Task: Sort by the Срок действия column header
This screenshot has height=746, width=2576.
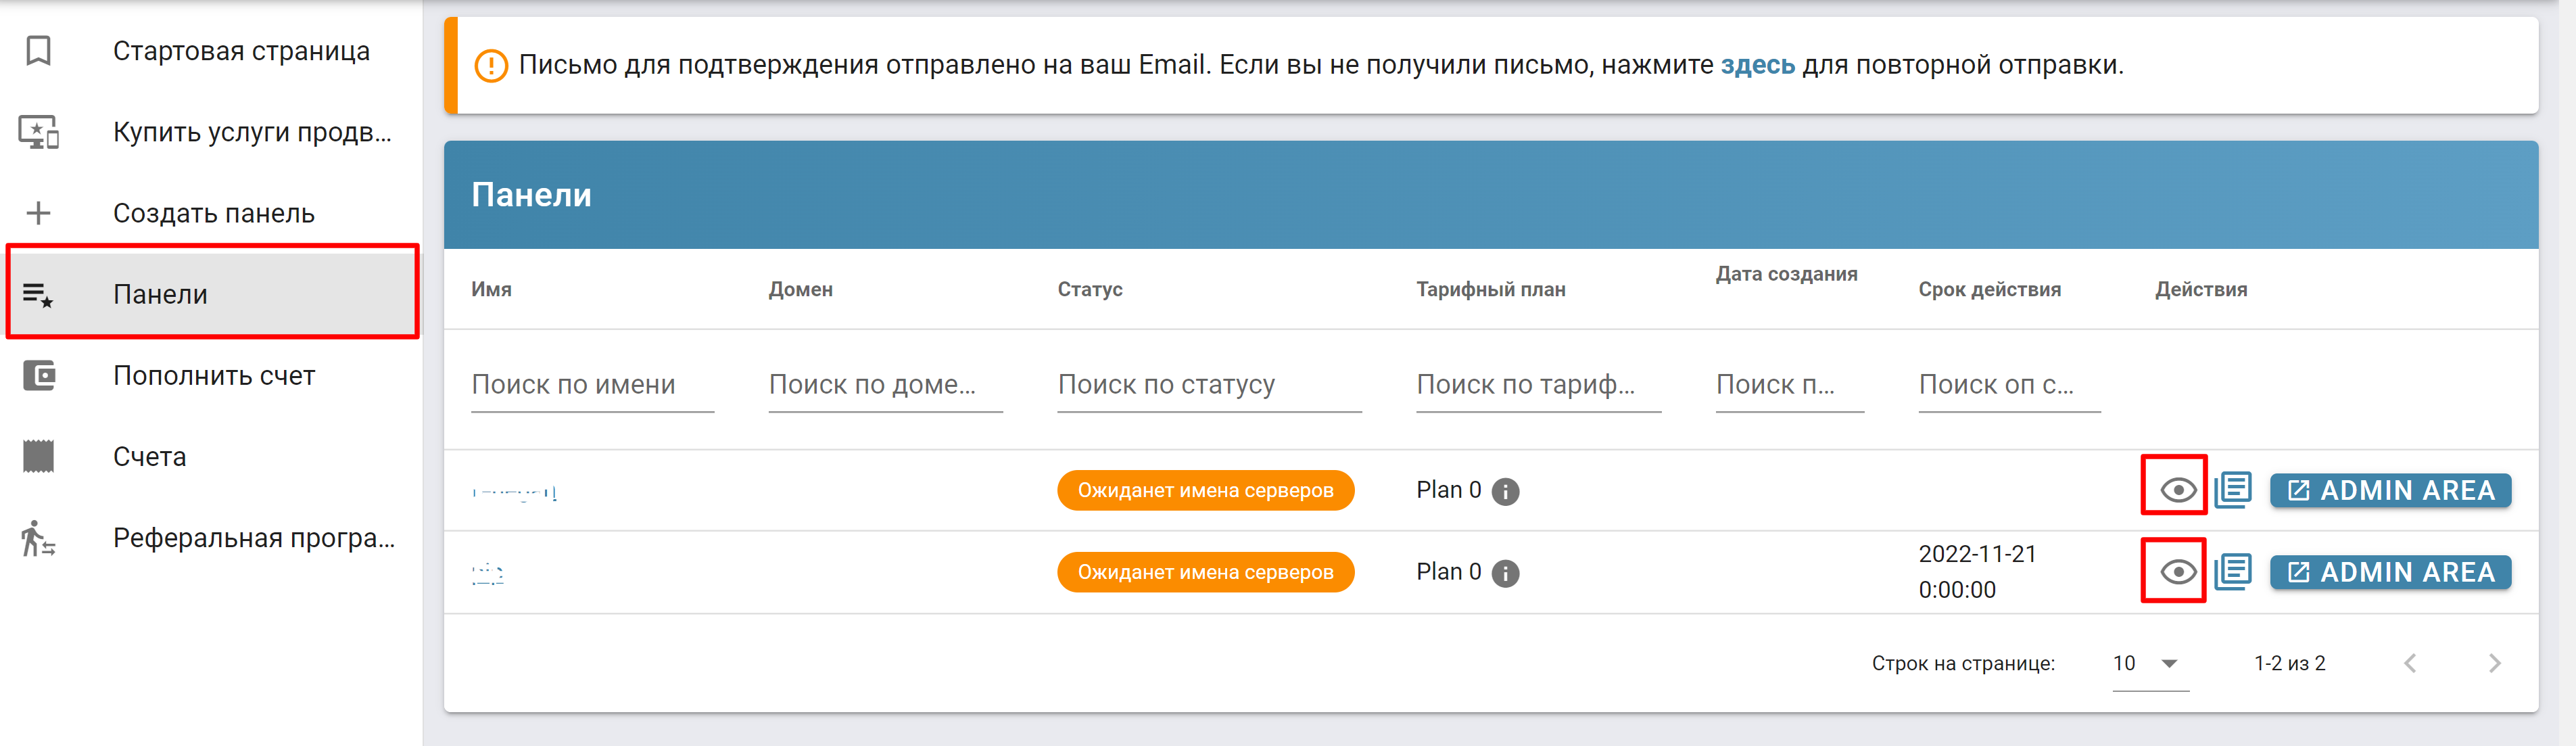Action: coord(1989,289)
